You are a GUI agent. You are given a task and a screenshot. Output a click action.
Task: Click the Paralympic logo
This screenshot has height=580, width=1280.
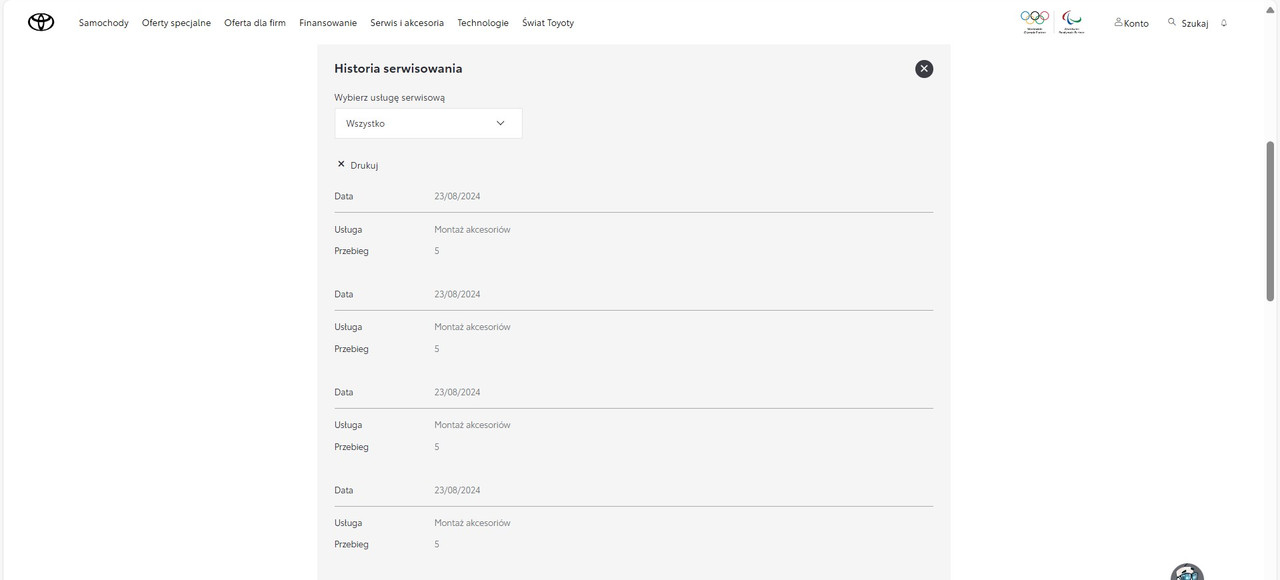1072,22
